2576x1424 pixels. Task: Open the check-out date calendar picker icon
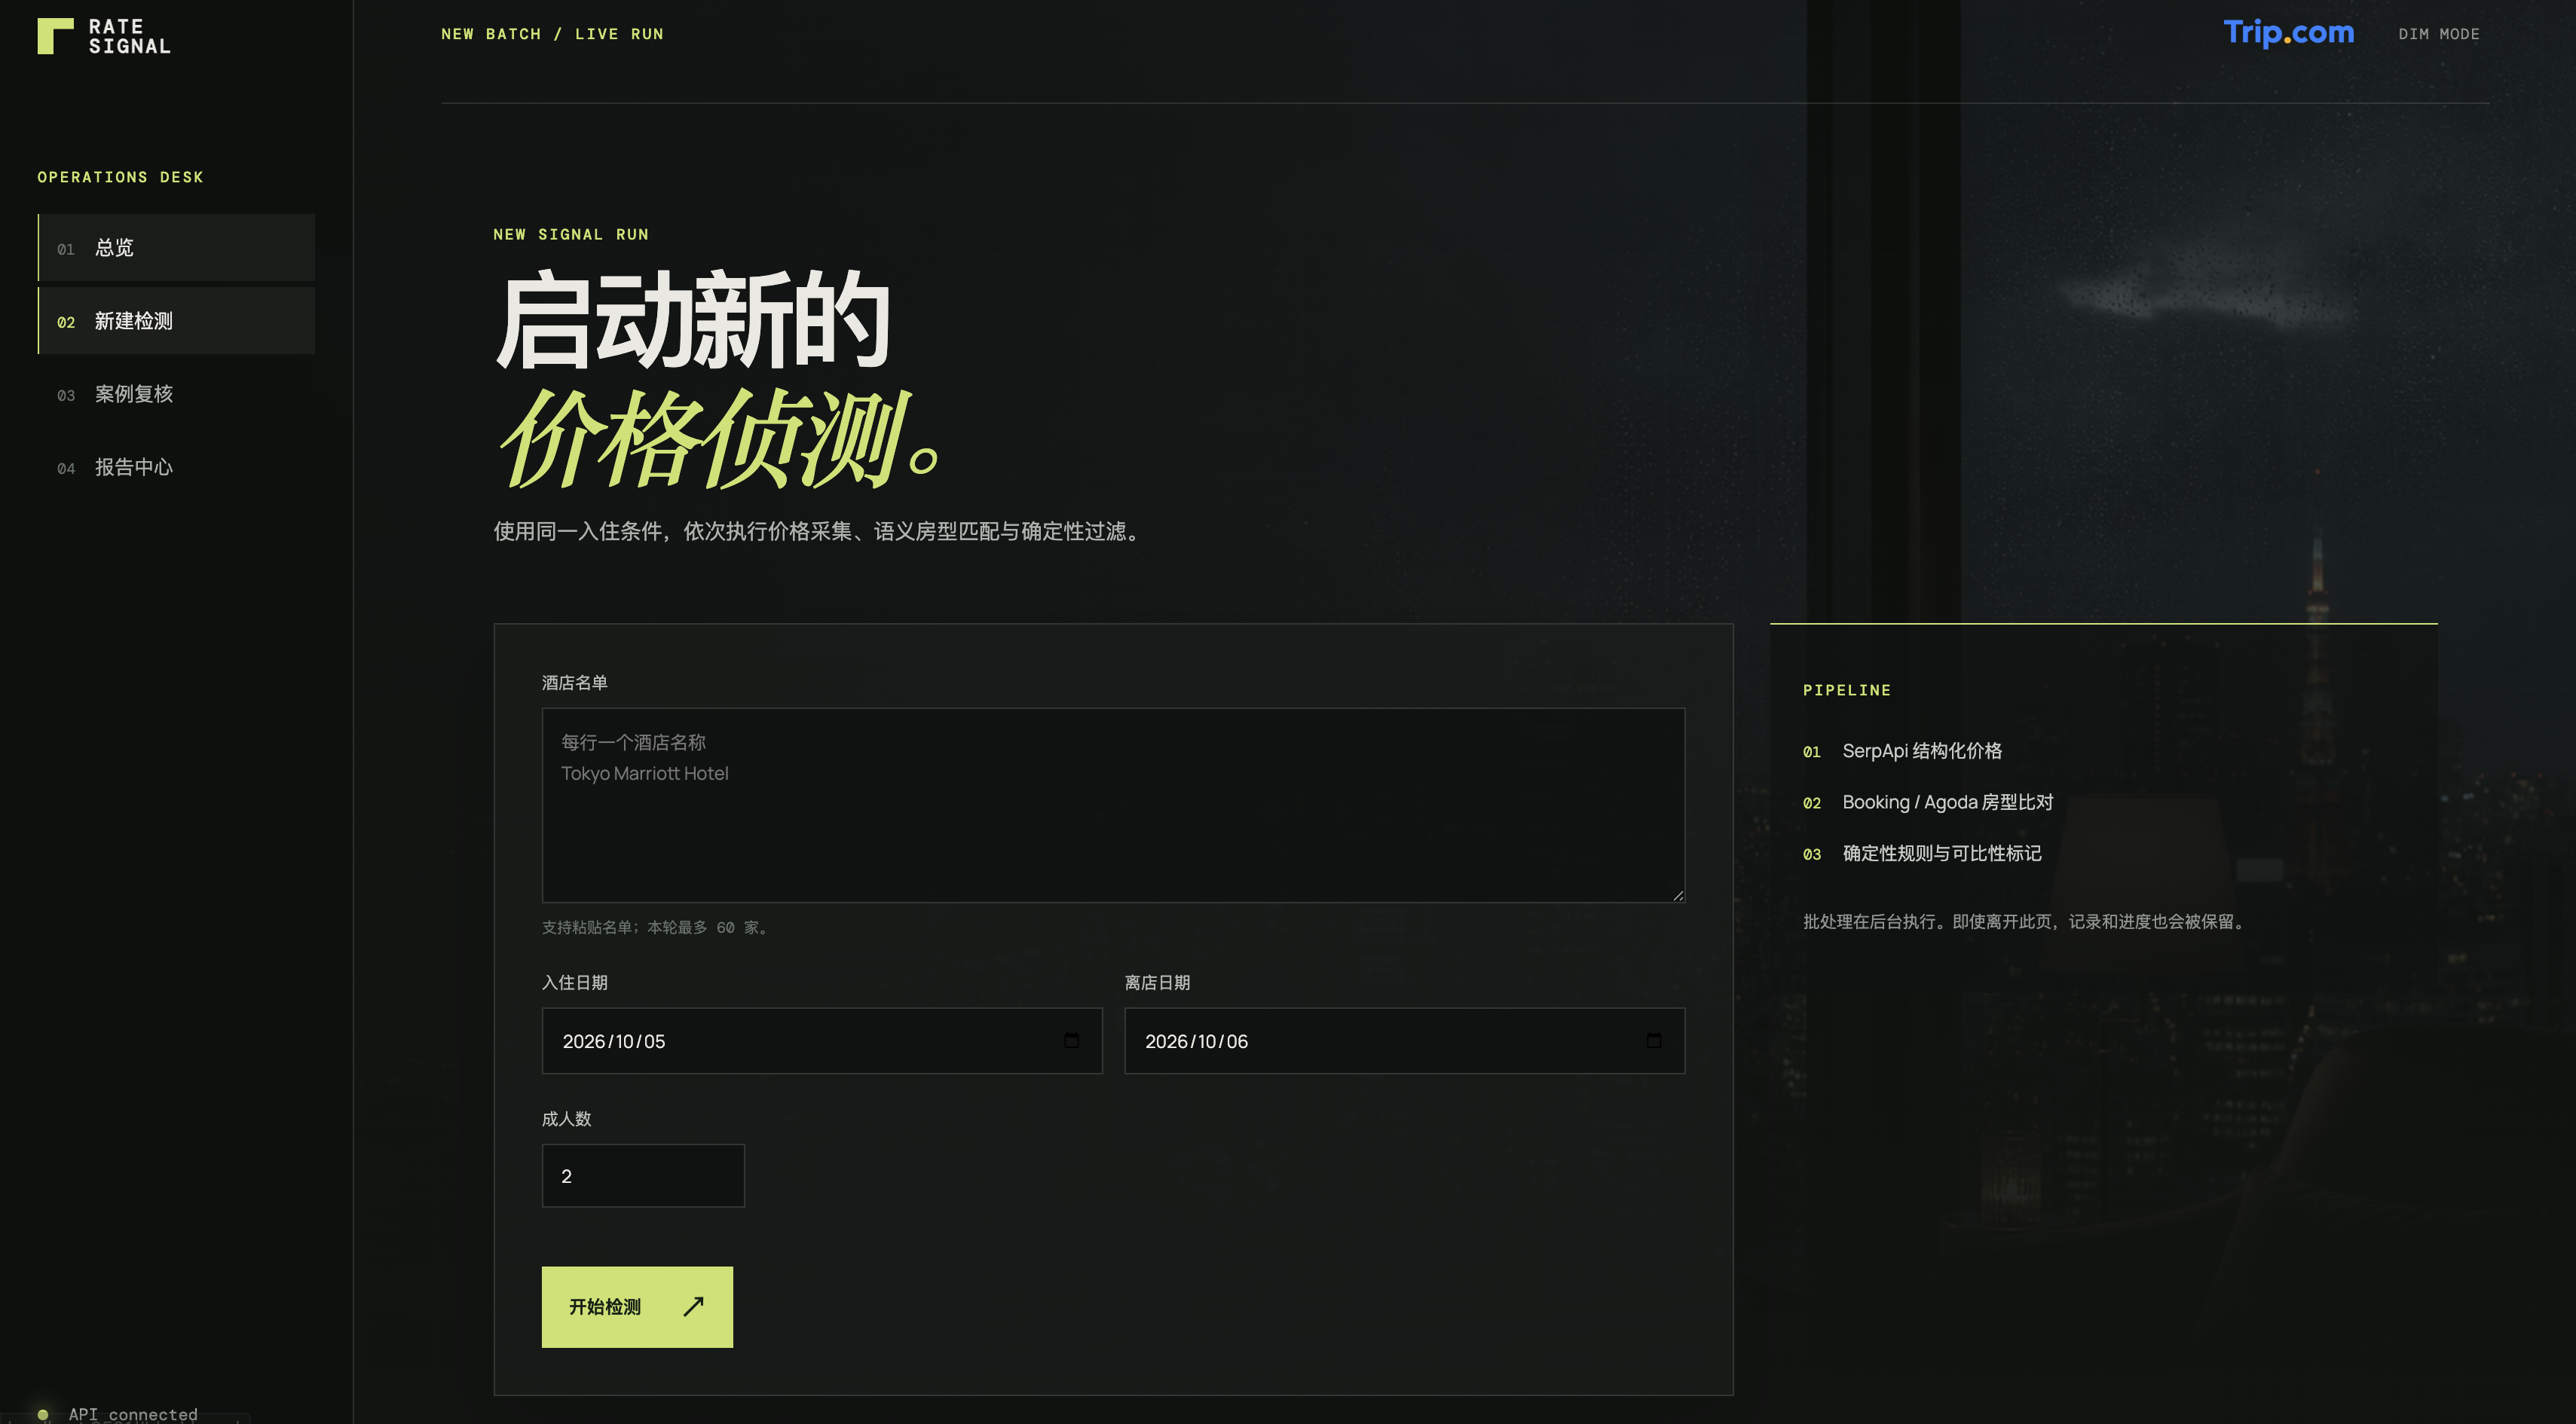(x=1654, y=1041)
